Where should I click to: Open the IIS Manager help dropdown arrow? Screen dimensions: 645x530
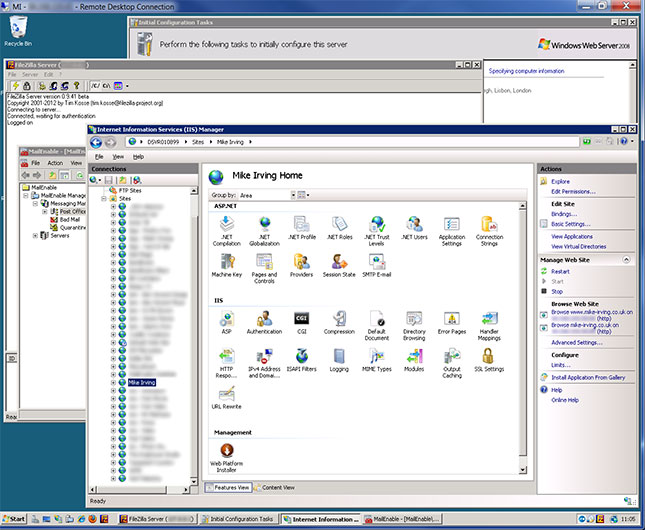coord(632,142)
